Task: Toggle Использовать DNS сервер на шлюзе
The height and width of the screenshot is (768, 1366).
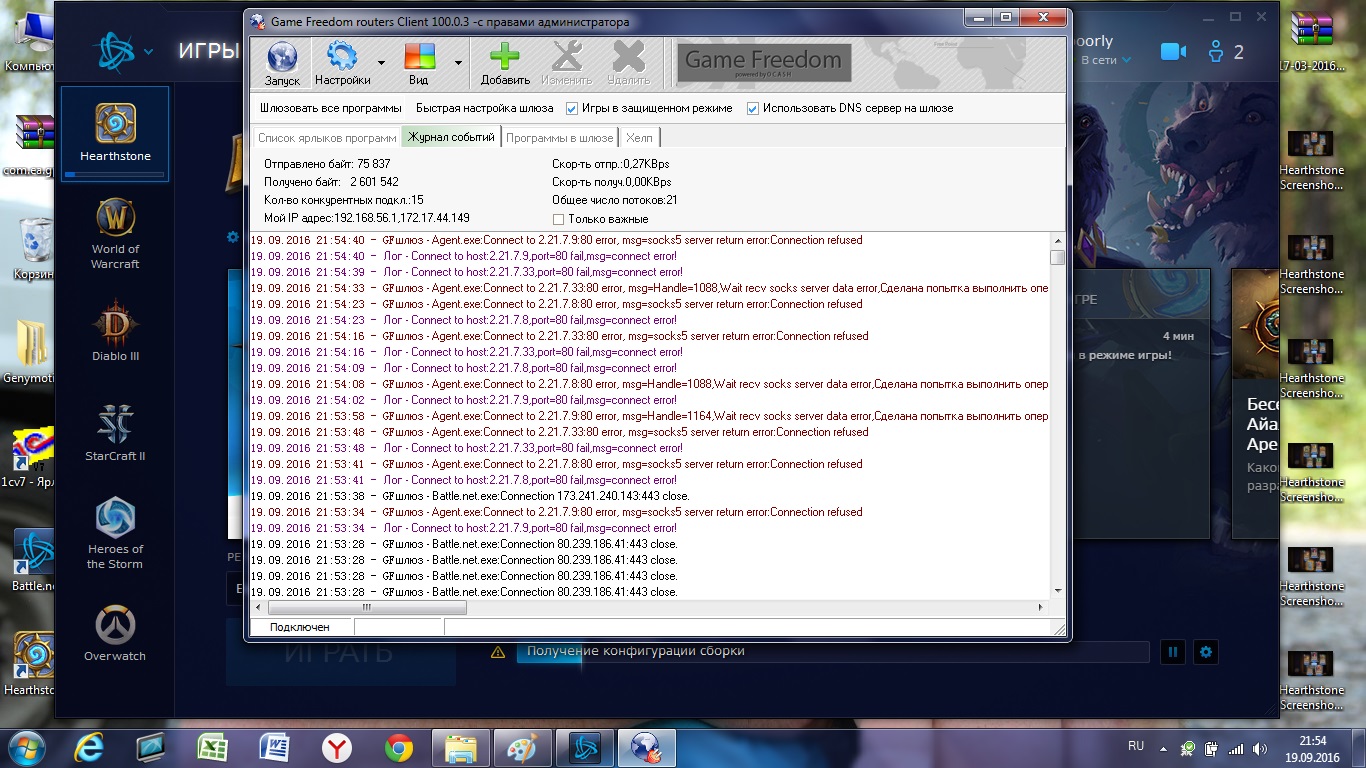Action: click(x=753, y=108)
